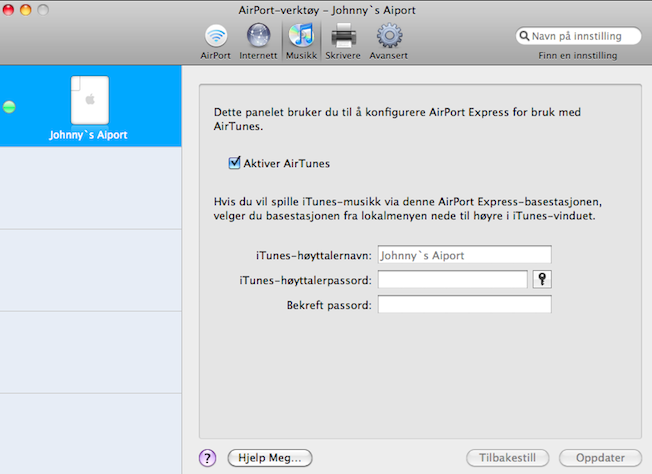This screenshot has height=474, width=652.
Task: Close the AirPort-verktøy window
Action: click(8, 10)
